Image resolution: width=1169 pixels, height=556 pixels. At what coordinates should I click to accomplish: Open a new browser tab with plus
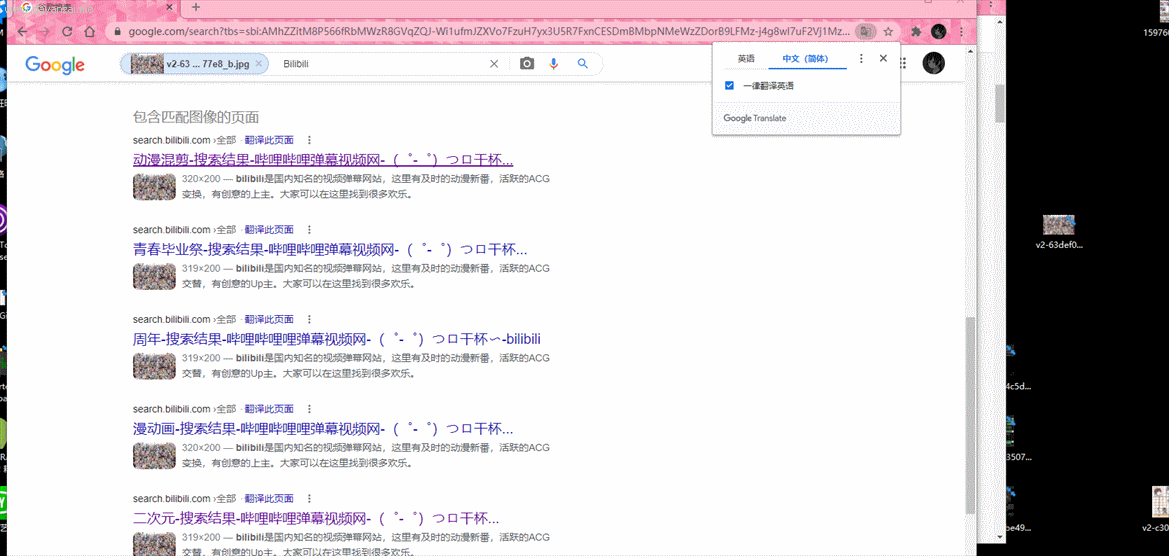[x=196, y=7]
